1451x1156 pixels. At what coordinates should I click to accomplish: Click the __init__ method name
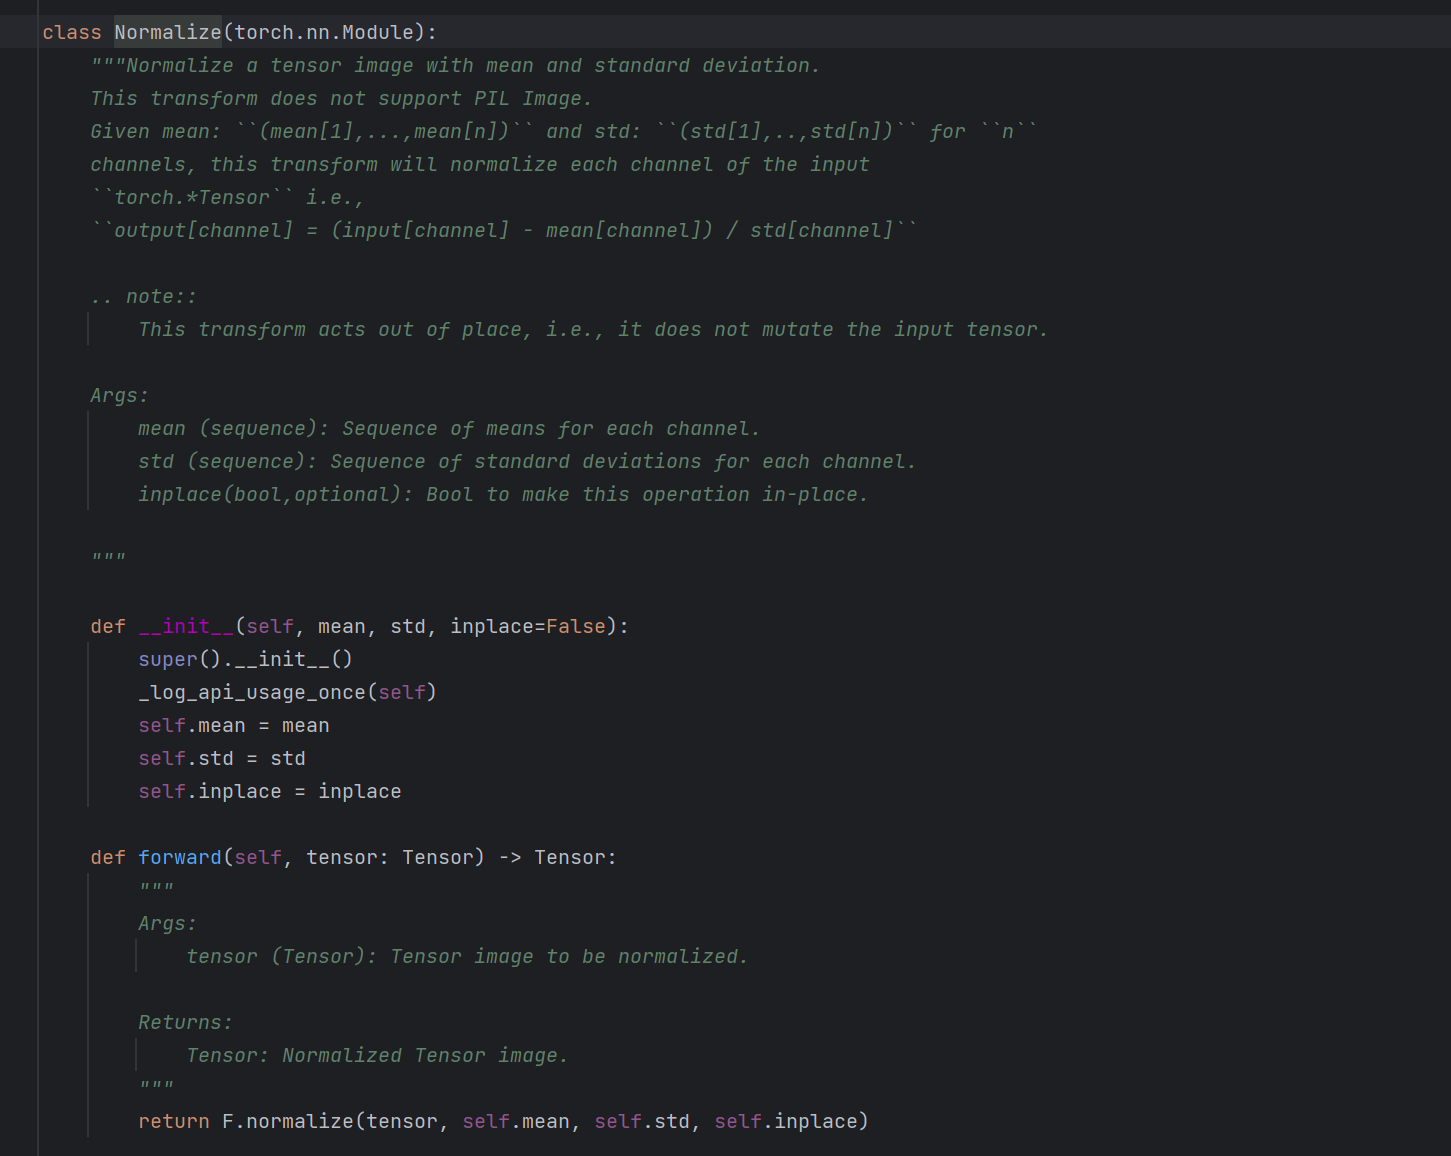coord(187,626)
